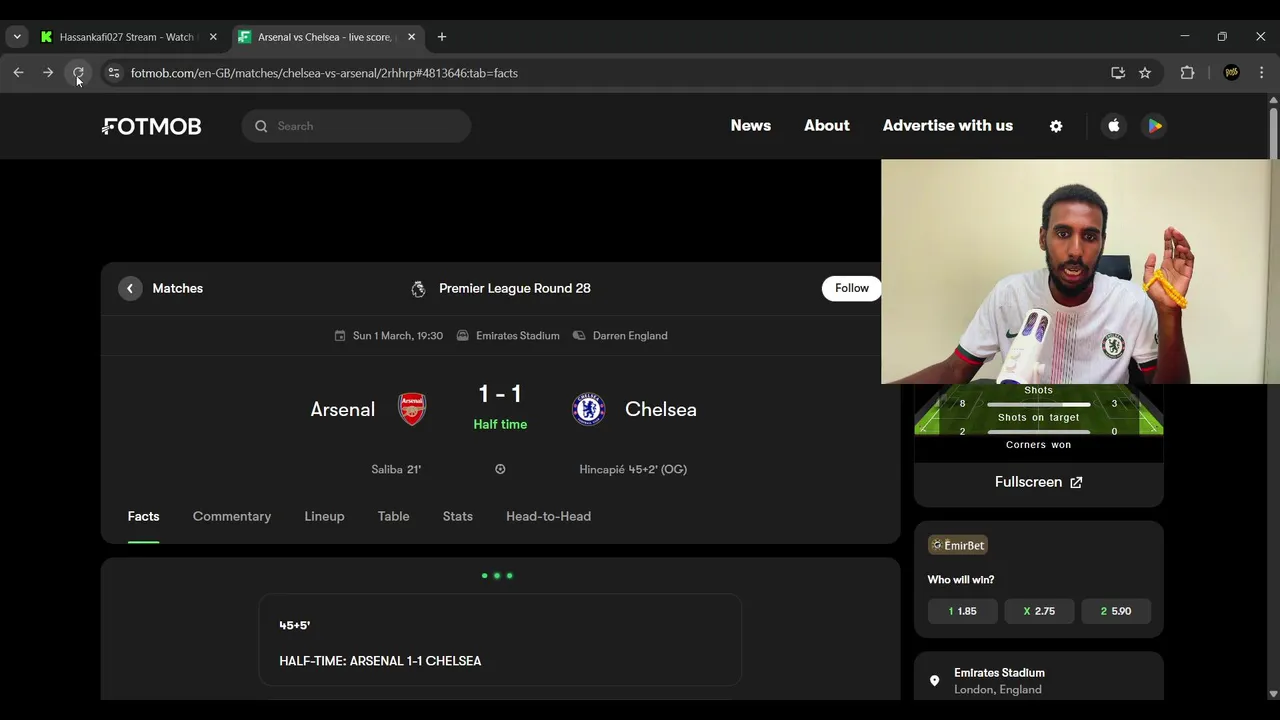The width and height of the screenshot is (1280, 720).
Task: Switch to the Head-to-Head tab
Action: pyautogui.click(x=548, y=516)
